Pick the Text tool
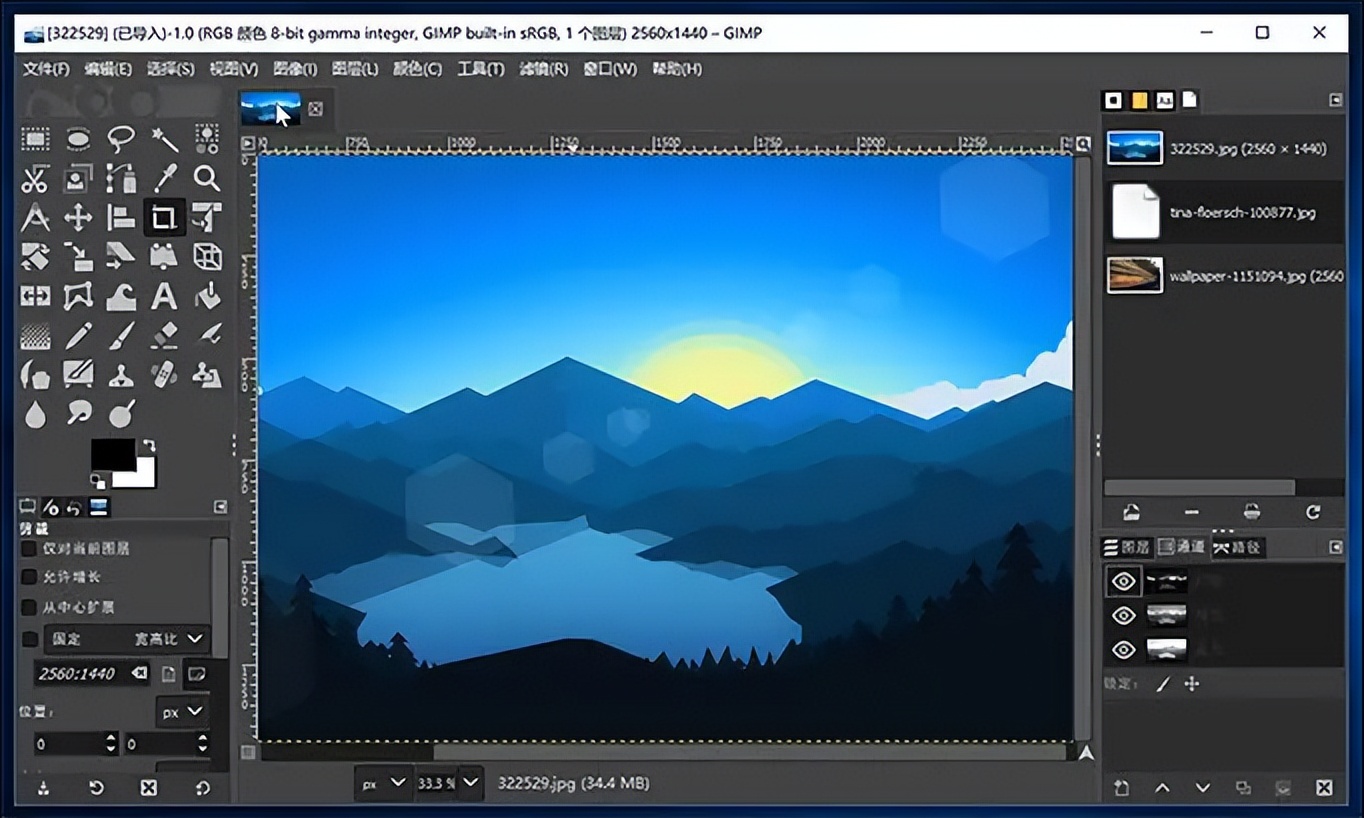The image size is (1364, 818). pos(164,296)
